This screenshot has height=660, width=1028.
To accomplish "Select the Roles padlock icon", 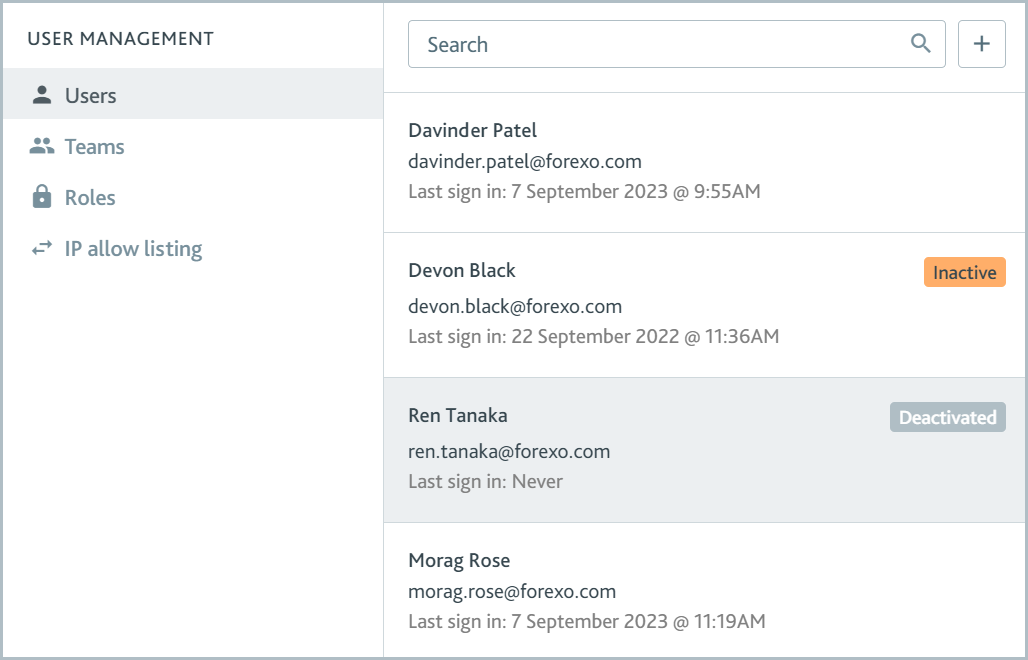I will pyautogui.click(x=41, y=197).
